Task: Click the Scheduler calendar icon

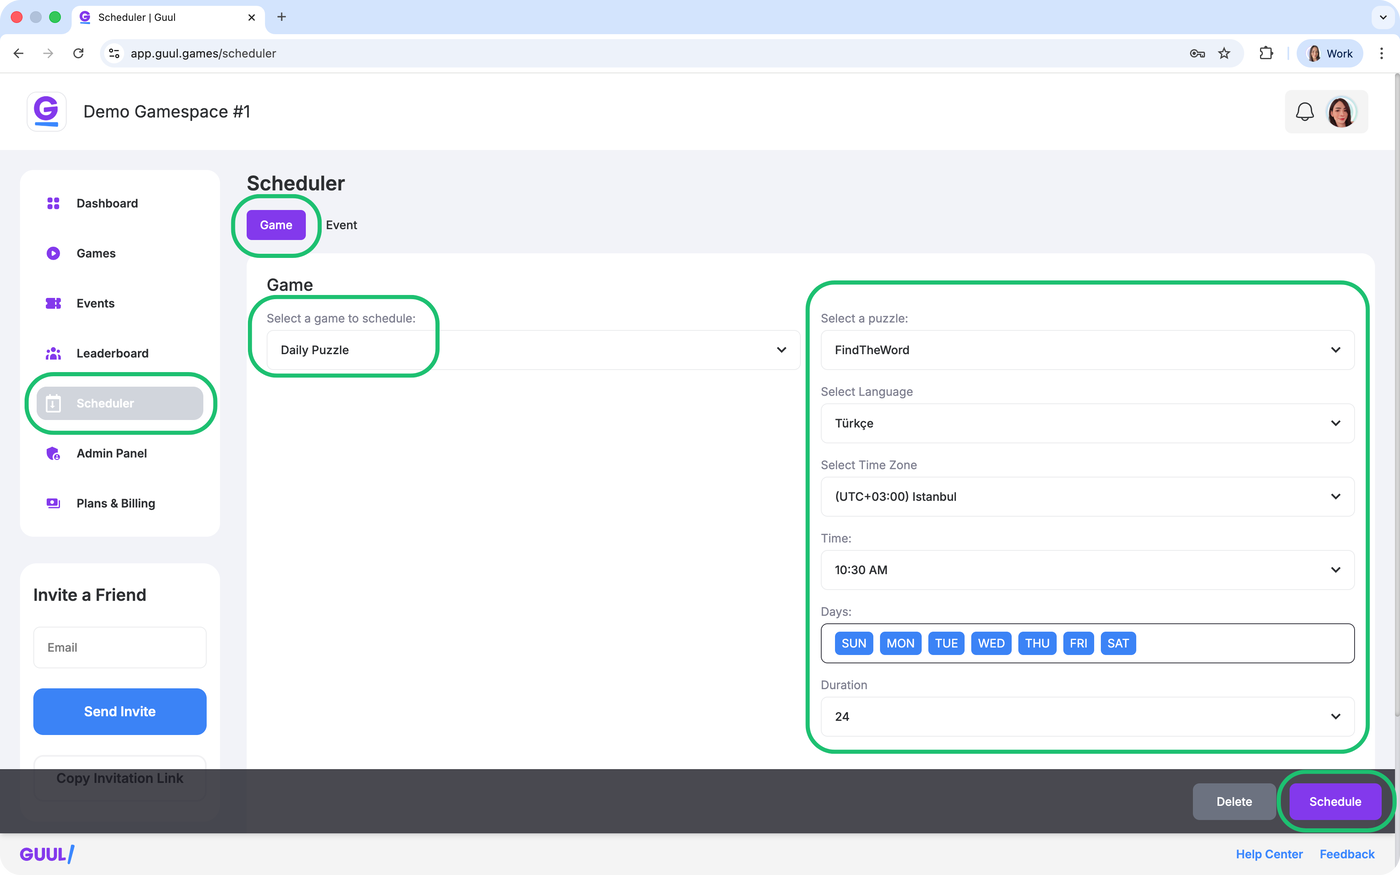Action: [53, 403]
